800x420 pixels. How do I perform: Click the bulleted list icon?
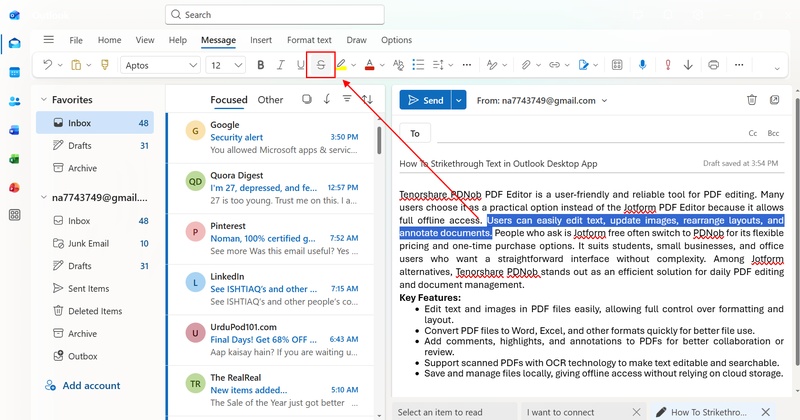(418, 65)
